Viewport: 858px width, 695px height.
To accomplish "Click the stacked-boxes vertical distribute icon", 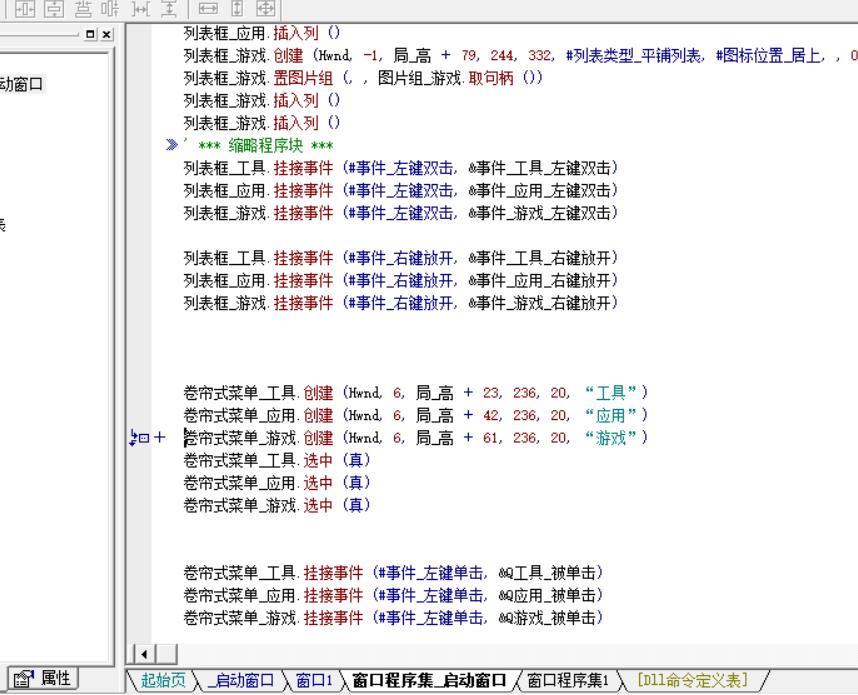I will 83,9.
